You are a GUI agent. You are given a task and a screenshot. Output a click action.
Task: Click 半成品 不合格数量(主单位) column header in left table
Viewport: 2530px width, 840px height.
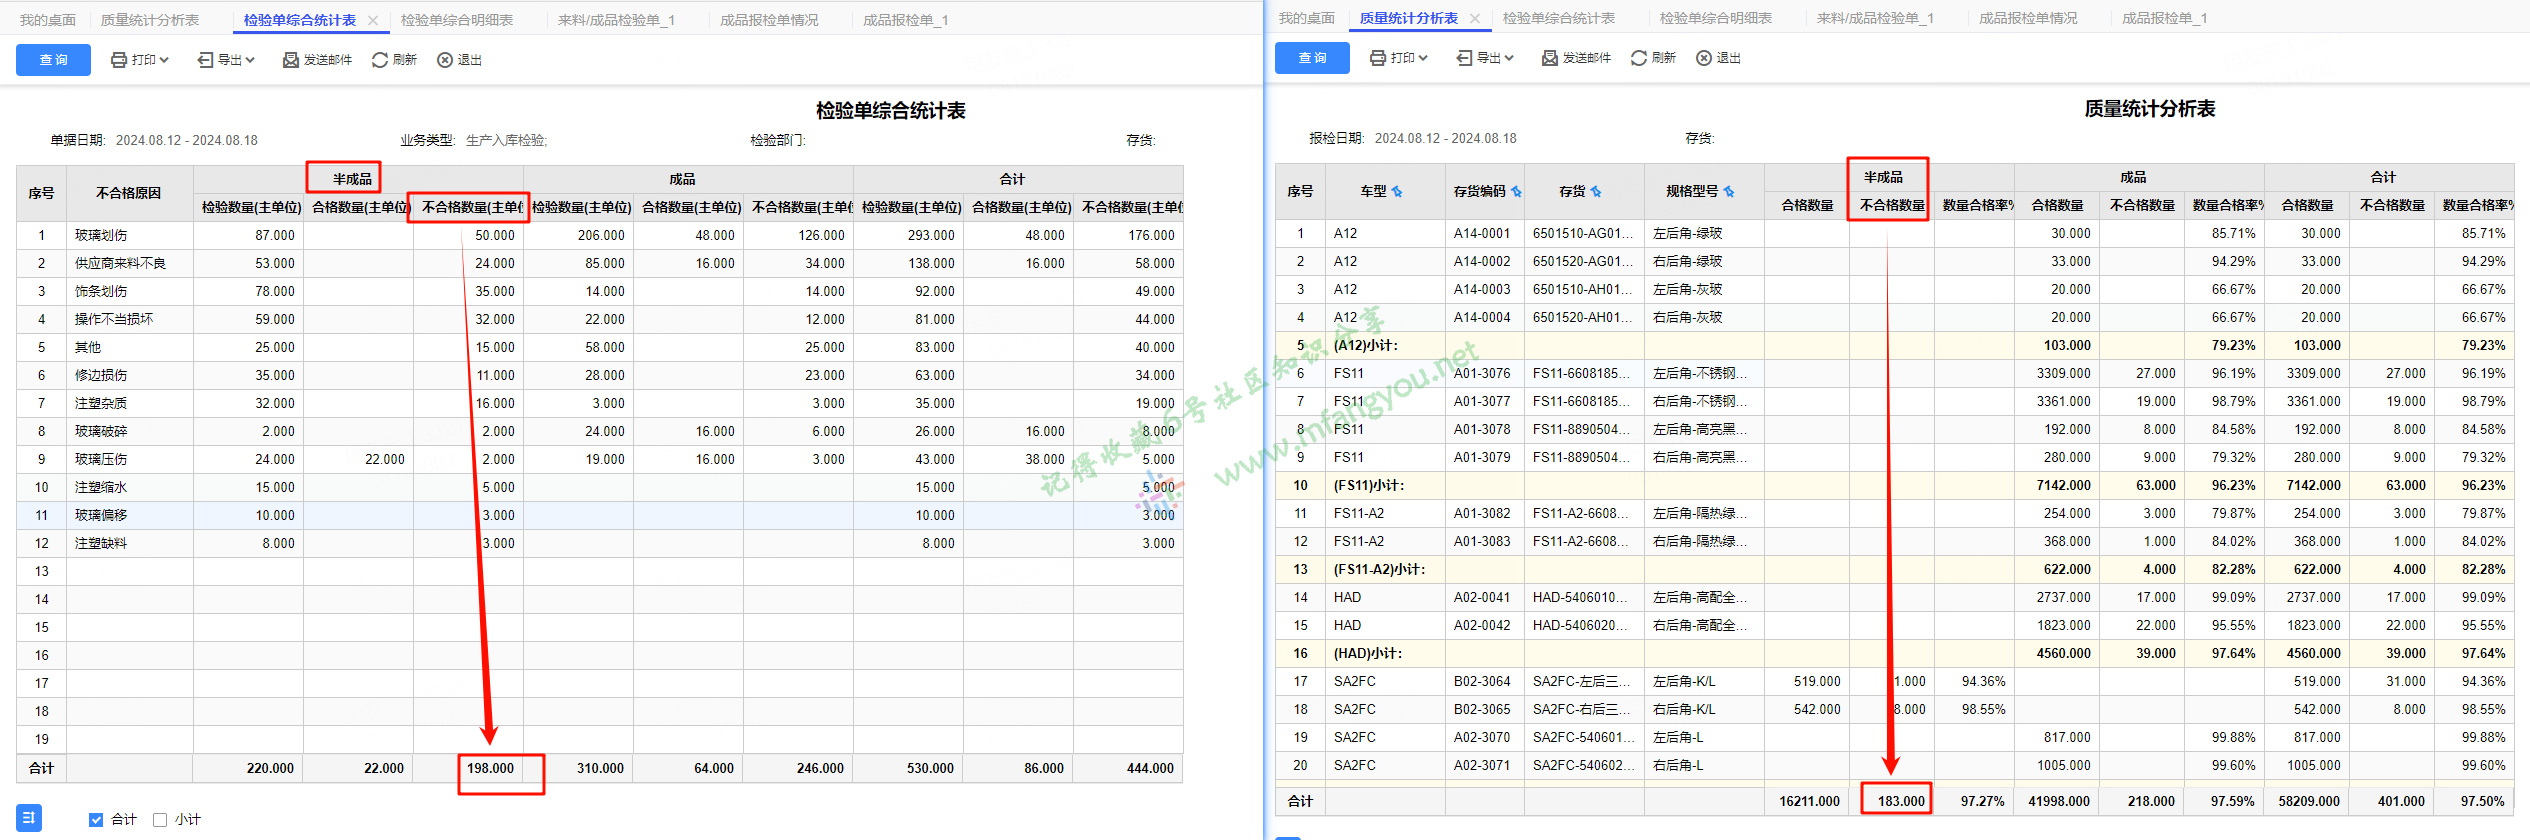click(x=468, y=207)
